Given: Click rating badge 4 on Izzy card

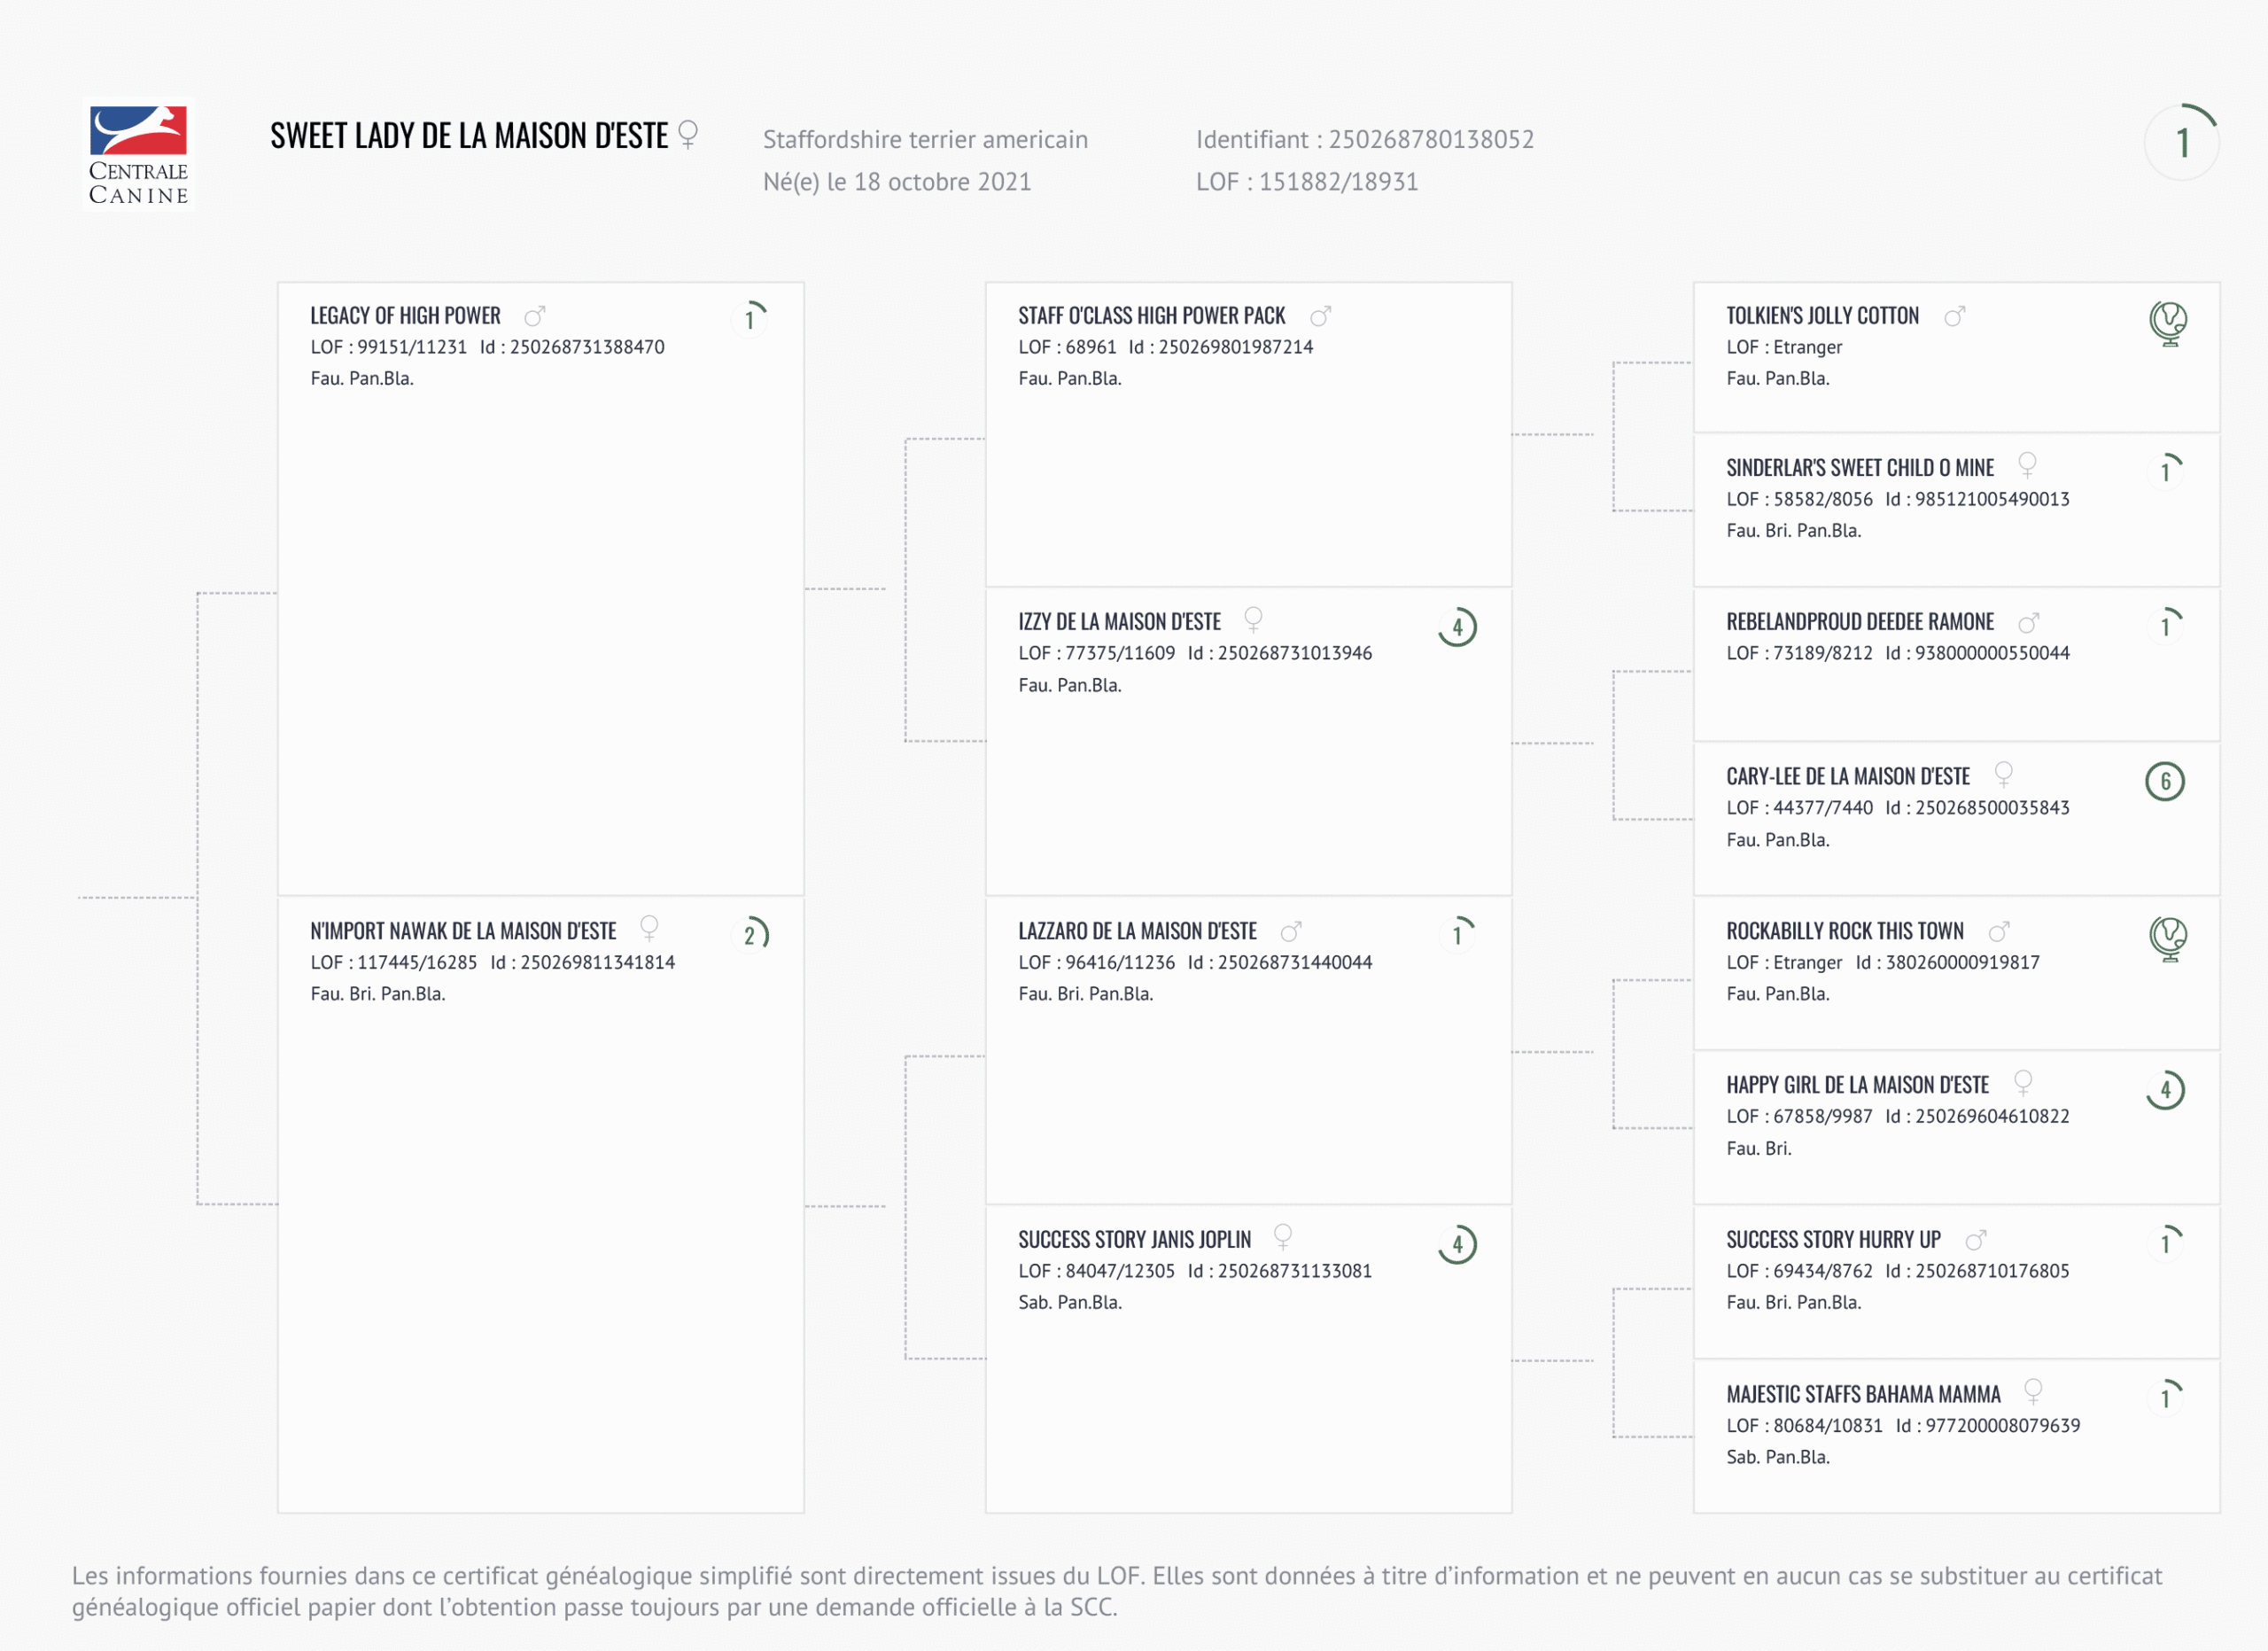Looking at the screenshot, I should tap(1457, 627).
